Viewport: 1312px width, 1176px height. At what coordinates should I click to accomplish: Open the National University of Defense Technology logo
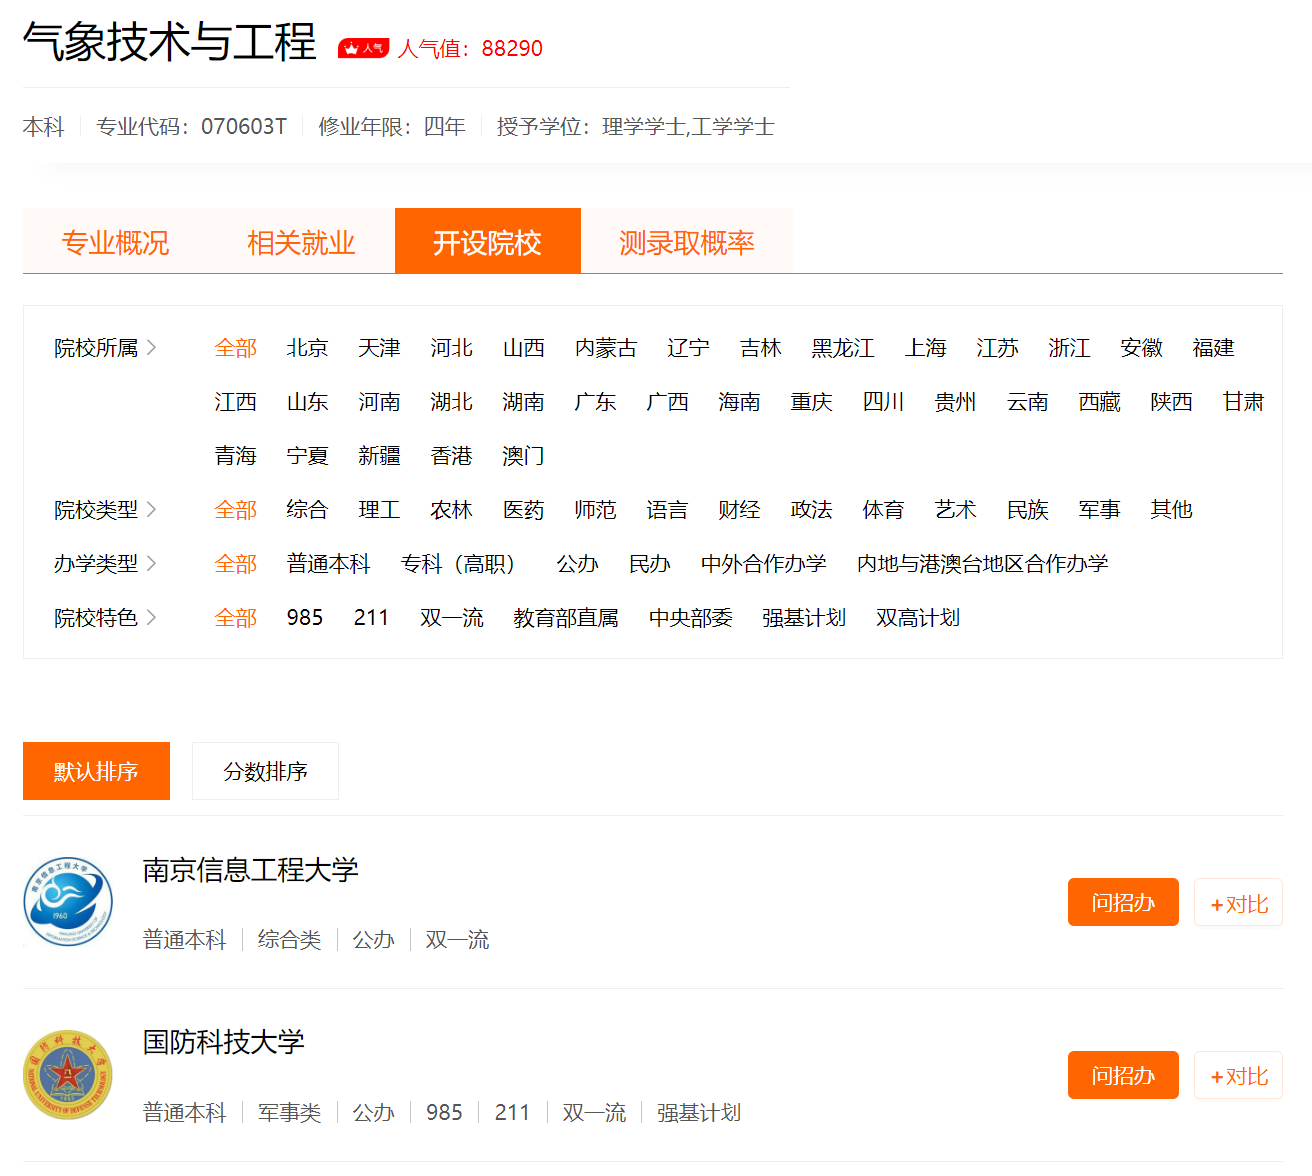pyautogui.click(x=68, y=1075)
